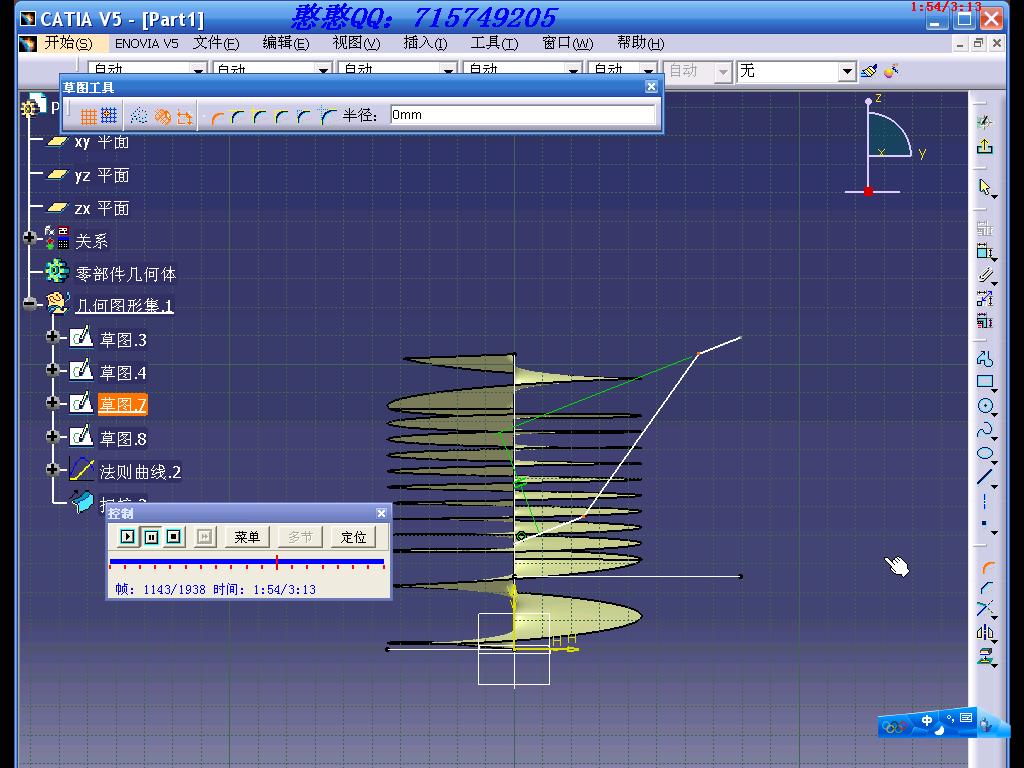The height and width of the screenshot is (768, 1024).
Task: Open the 工具 menu
Action: point(494,43)
